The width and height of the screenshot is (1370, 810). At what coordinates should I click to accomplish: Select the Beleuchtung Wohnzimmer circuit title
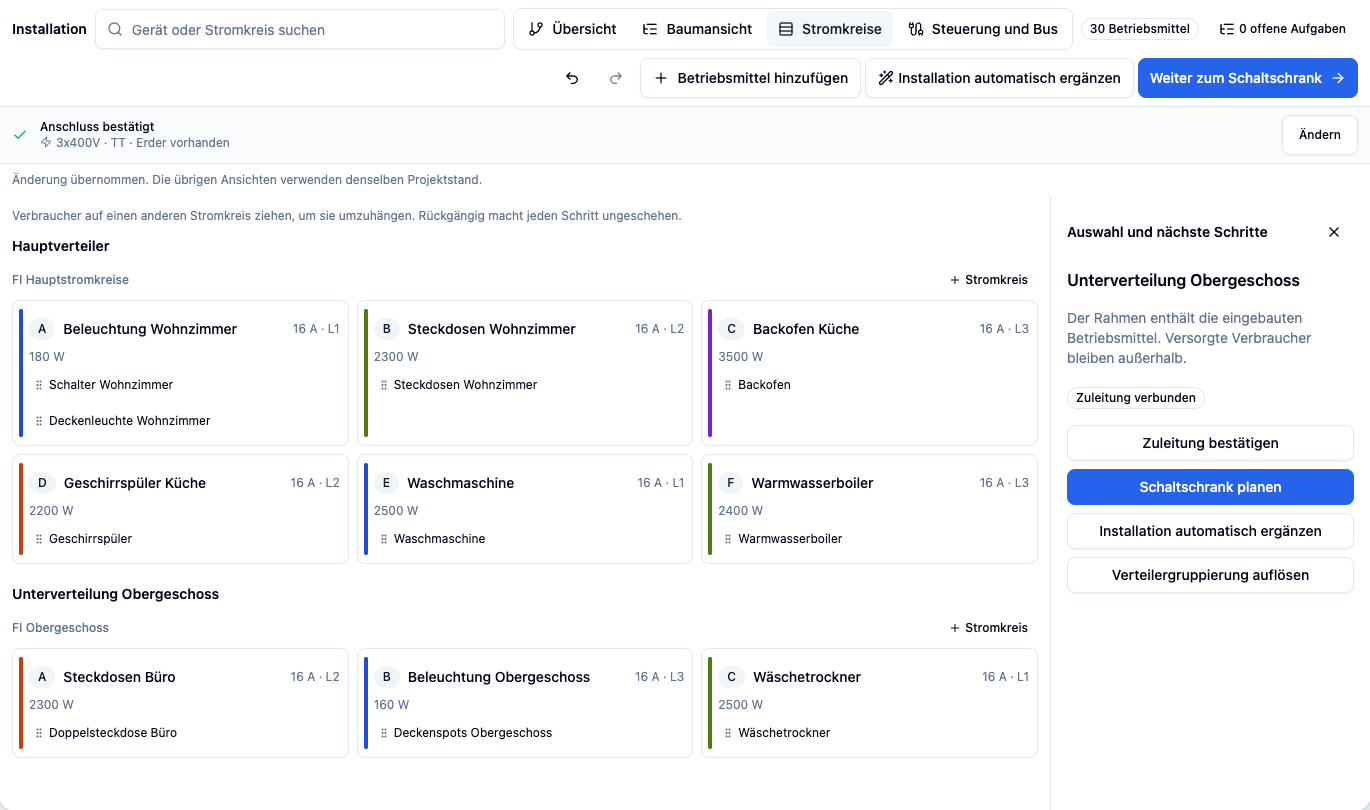150,329
